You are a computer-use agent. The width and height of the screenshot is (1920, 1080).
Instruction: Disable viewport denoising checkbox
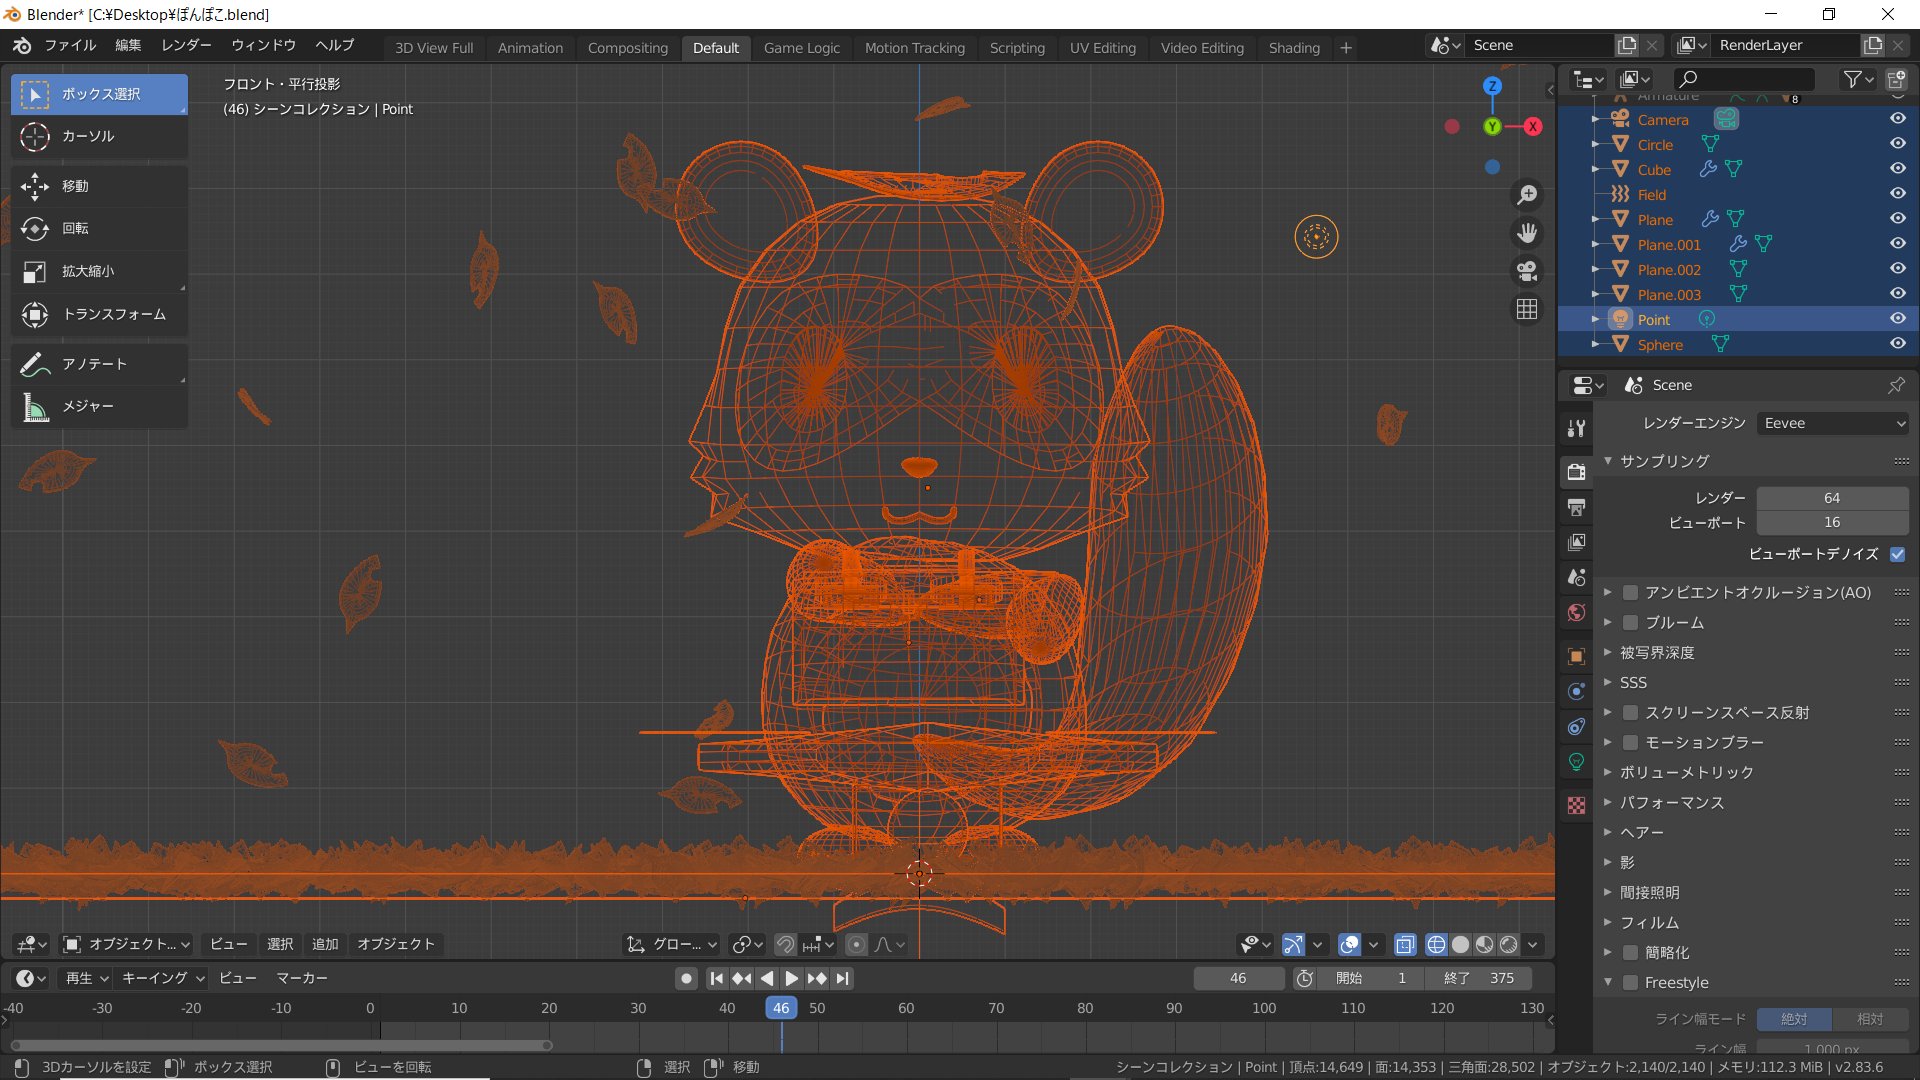[1897, 554]
